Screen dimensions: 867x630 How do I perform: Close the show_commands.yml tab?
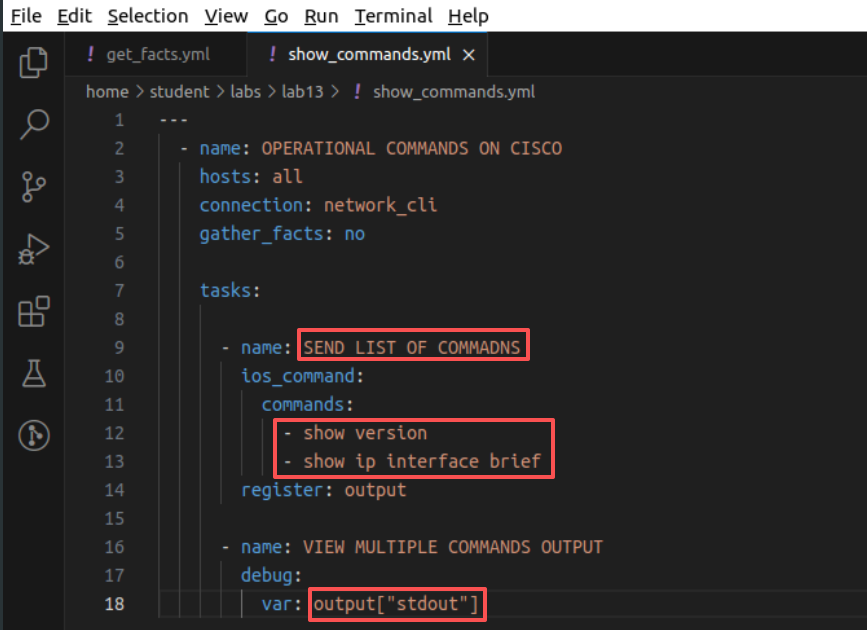(468, 55)
